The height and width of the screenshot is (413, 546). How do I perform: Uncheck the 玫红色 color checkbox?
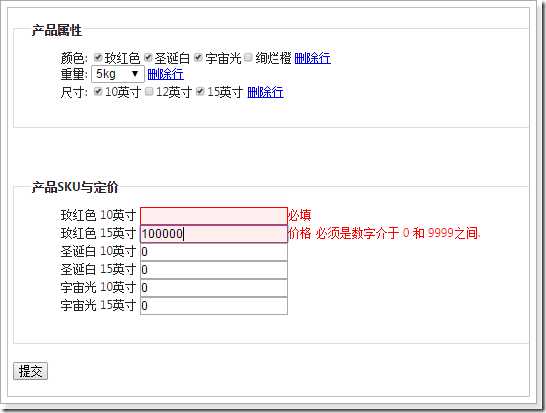[x=99, y=57]
